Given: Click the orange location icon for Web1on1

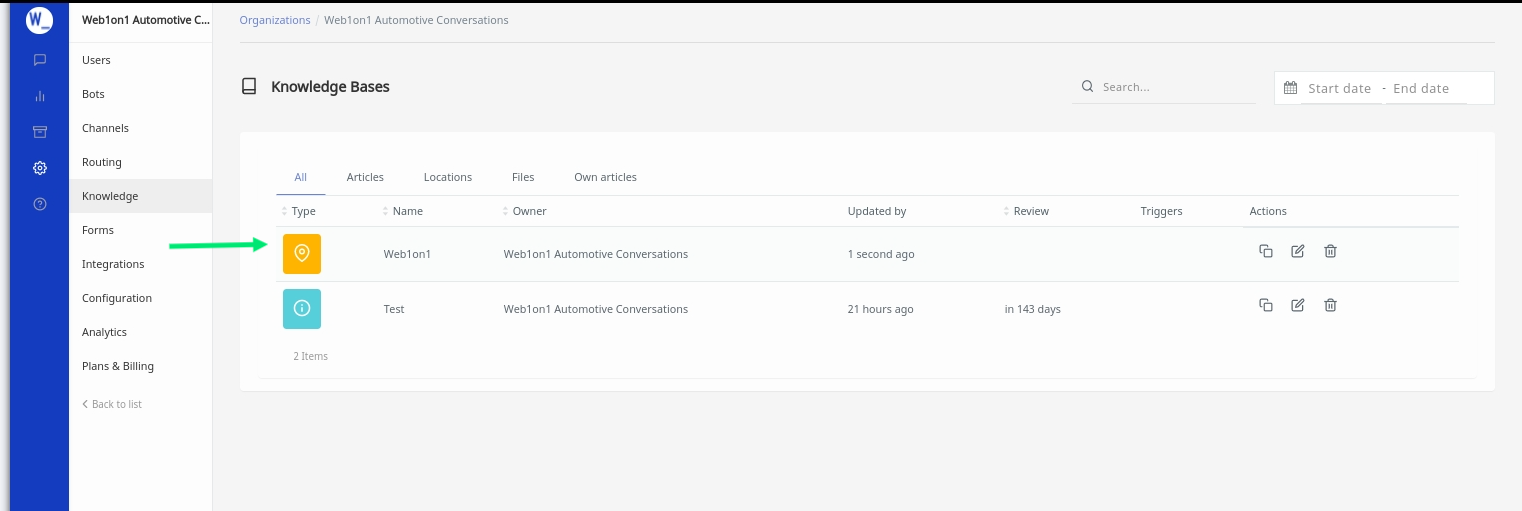Looking at the screenshot, I should coord(302,254).
